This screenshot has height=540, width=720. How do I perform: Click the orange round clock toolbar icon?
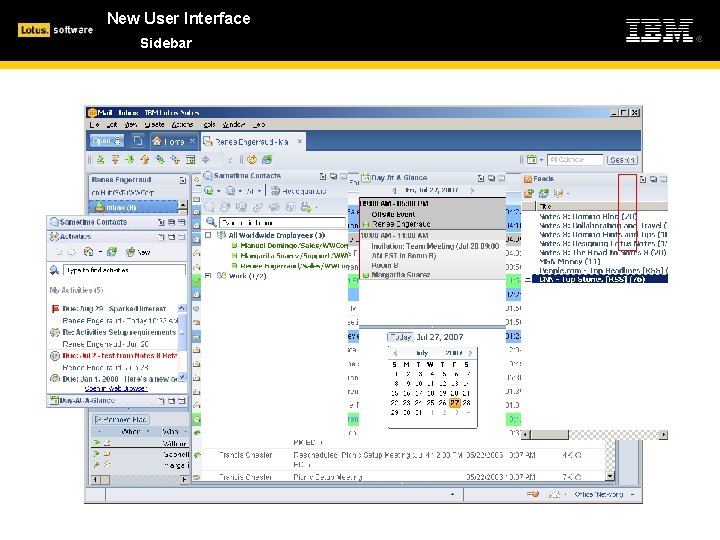[x=252, y=160]
